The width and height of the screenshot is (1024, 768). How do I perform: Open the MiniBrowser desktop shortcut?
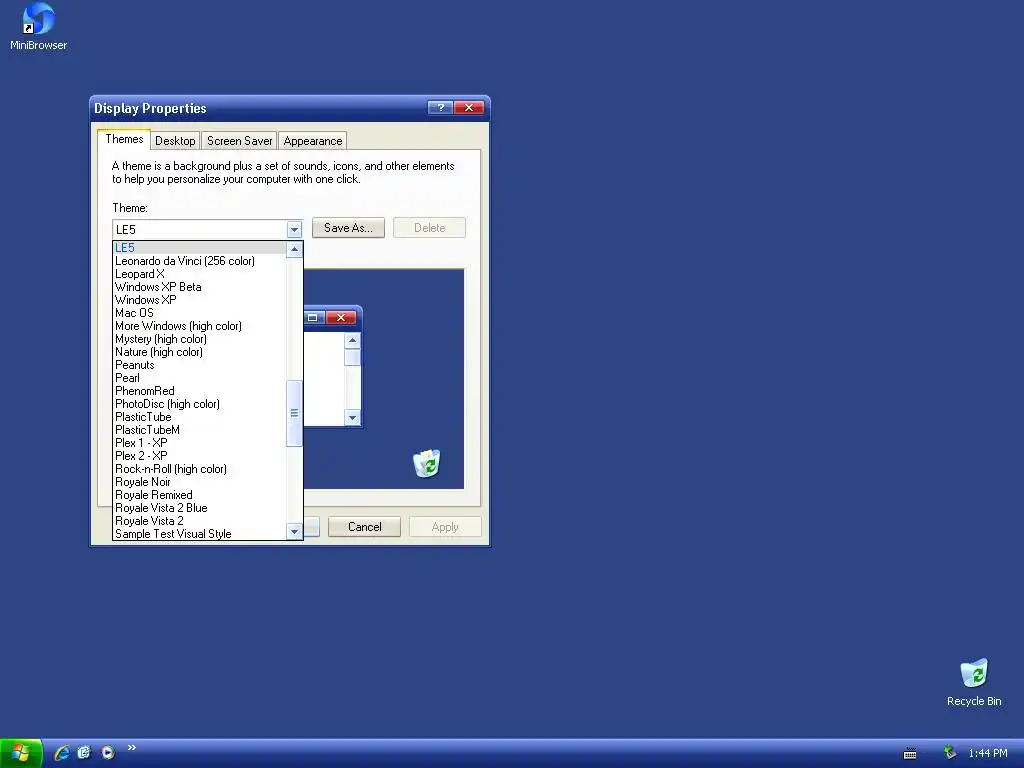pos(38,26)
